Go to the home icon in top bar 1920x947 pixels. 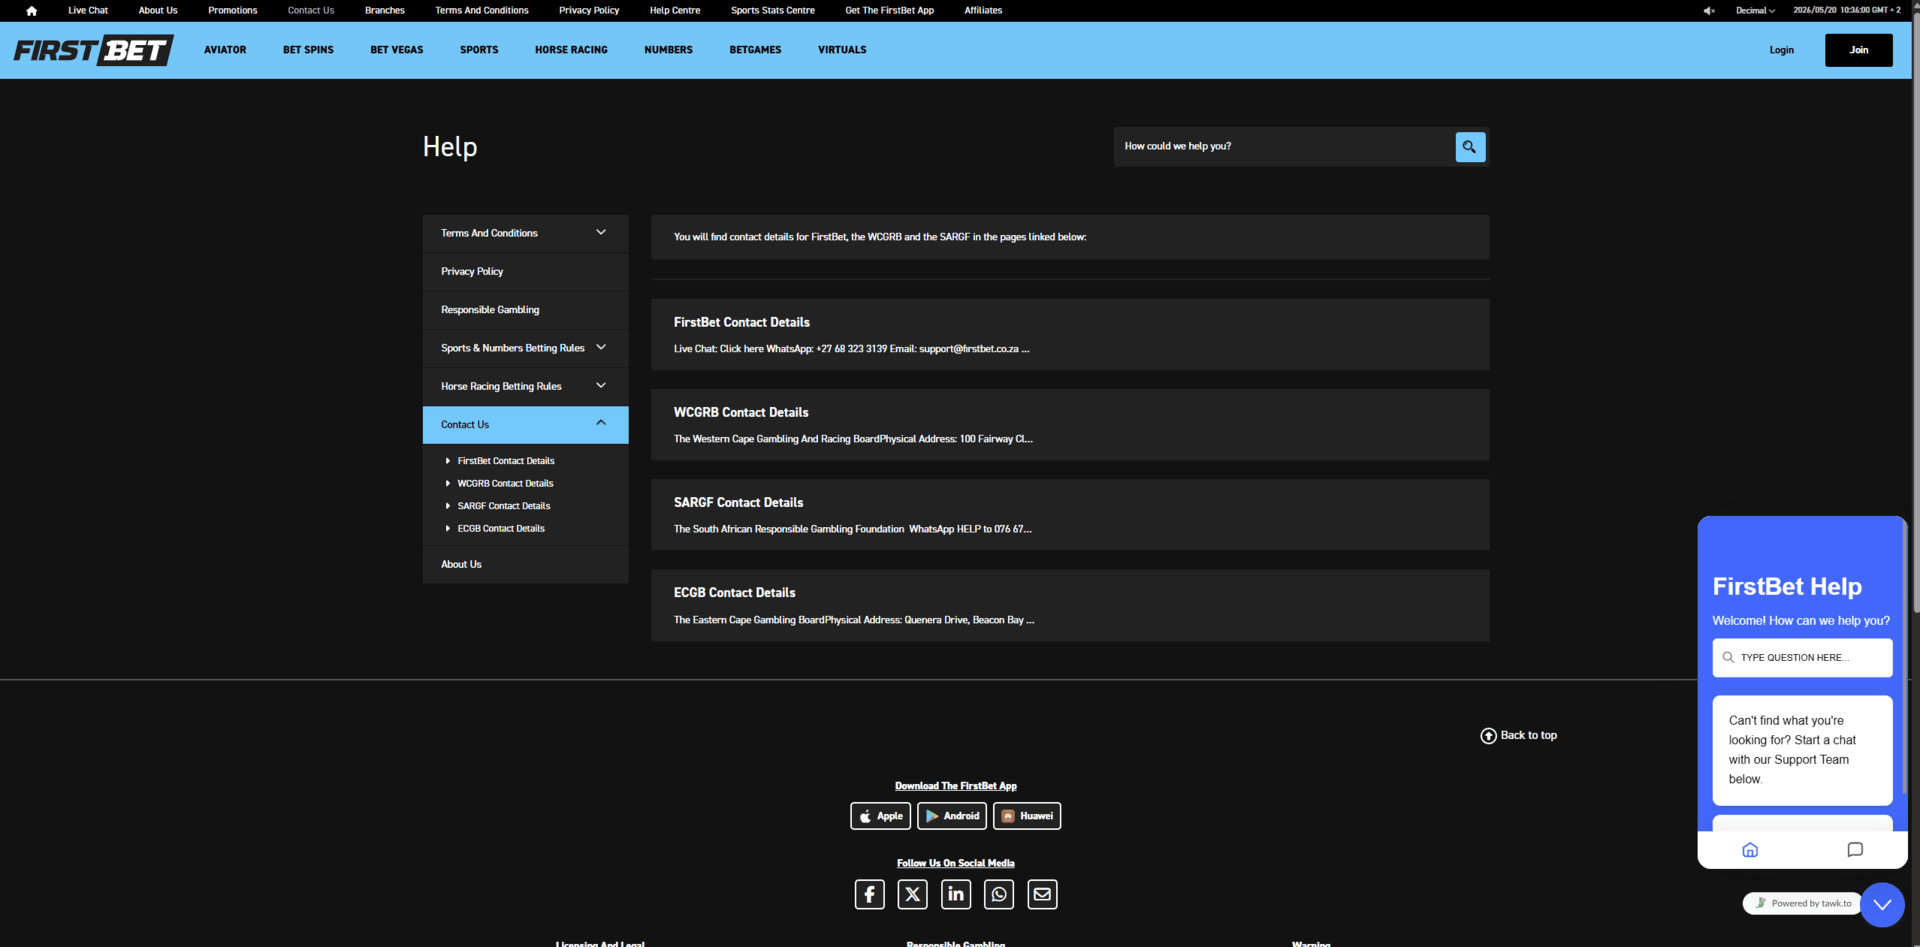32,11
